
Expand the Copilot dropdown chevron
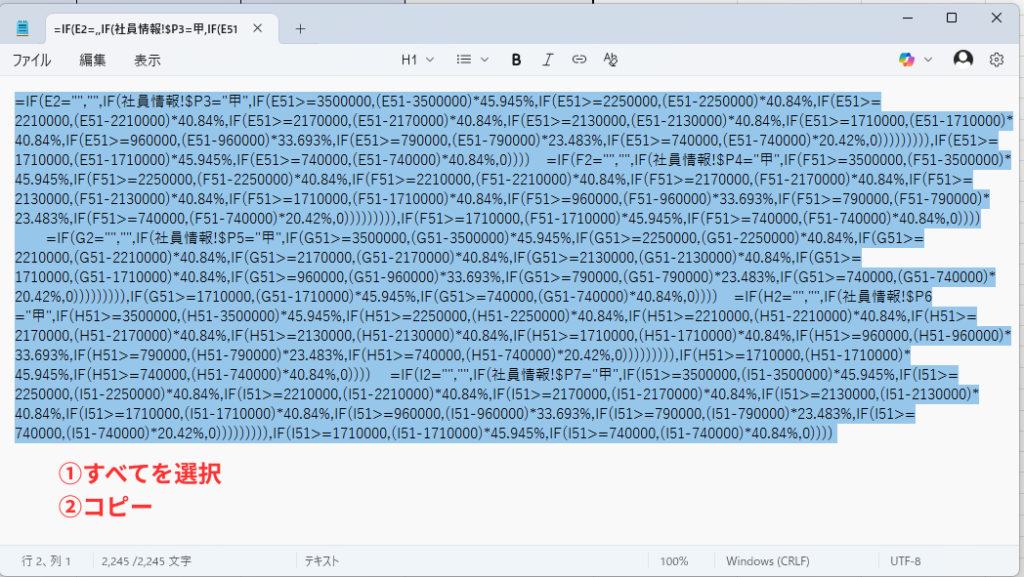[x=929, y=60]
